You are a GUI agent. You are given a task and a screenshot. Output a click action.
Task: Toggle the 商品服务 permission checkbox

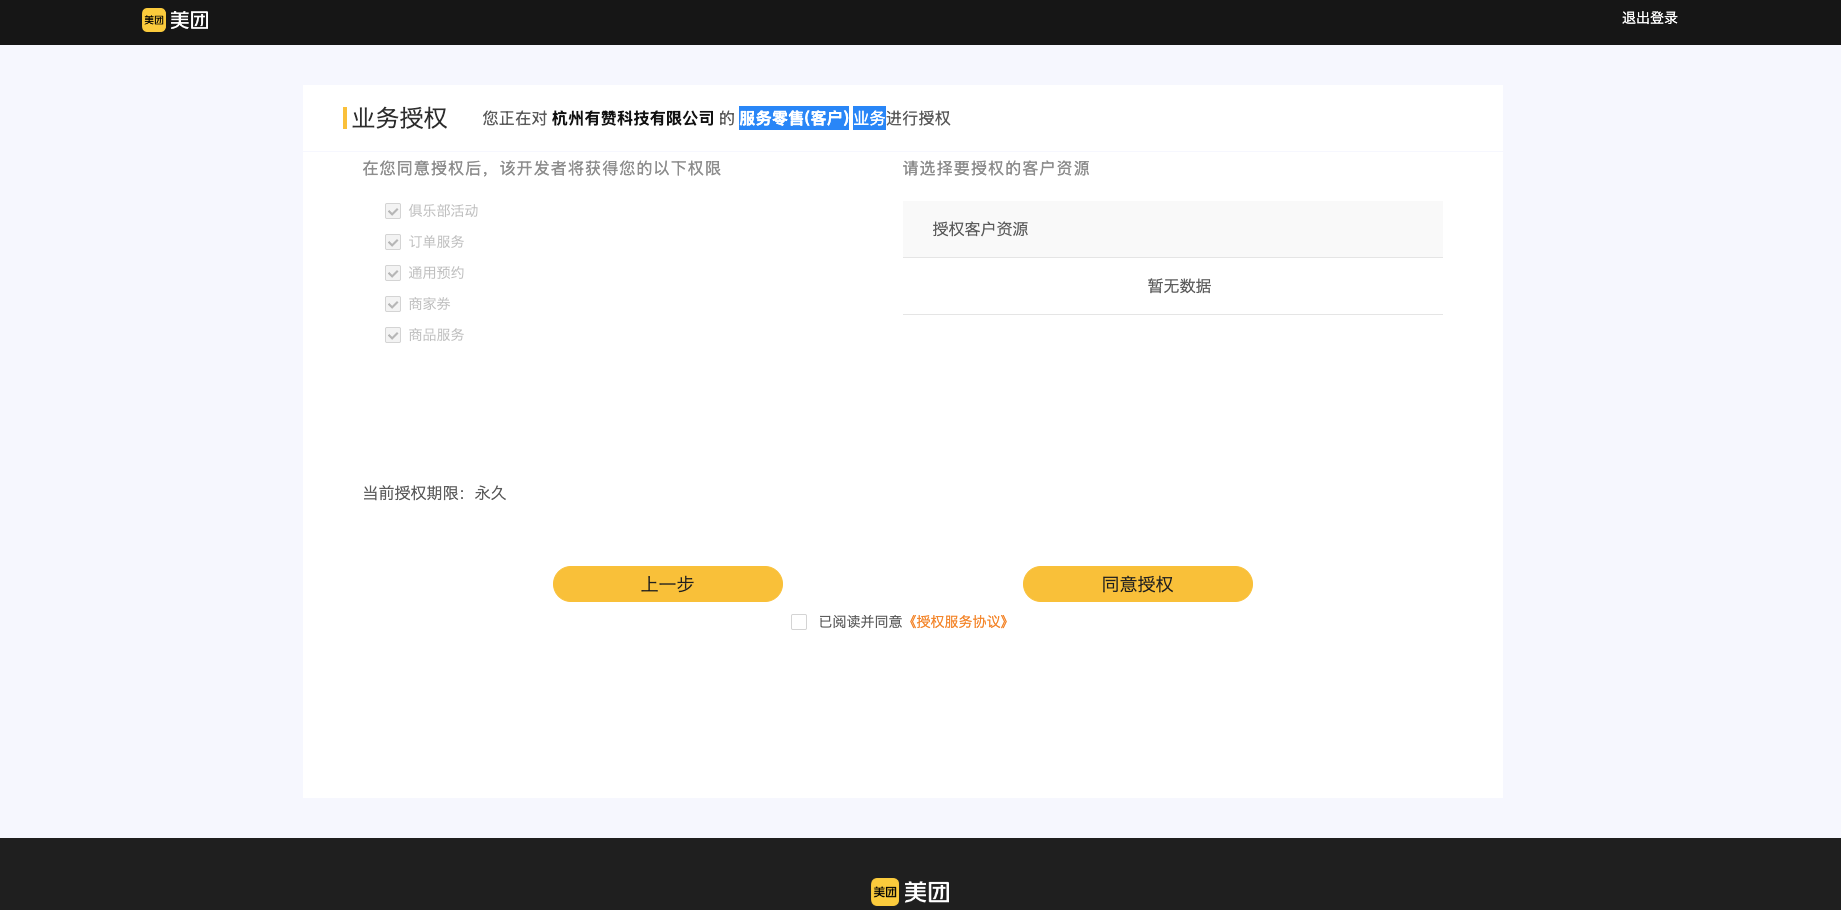pyautogui.click(x=393, y=335)
